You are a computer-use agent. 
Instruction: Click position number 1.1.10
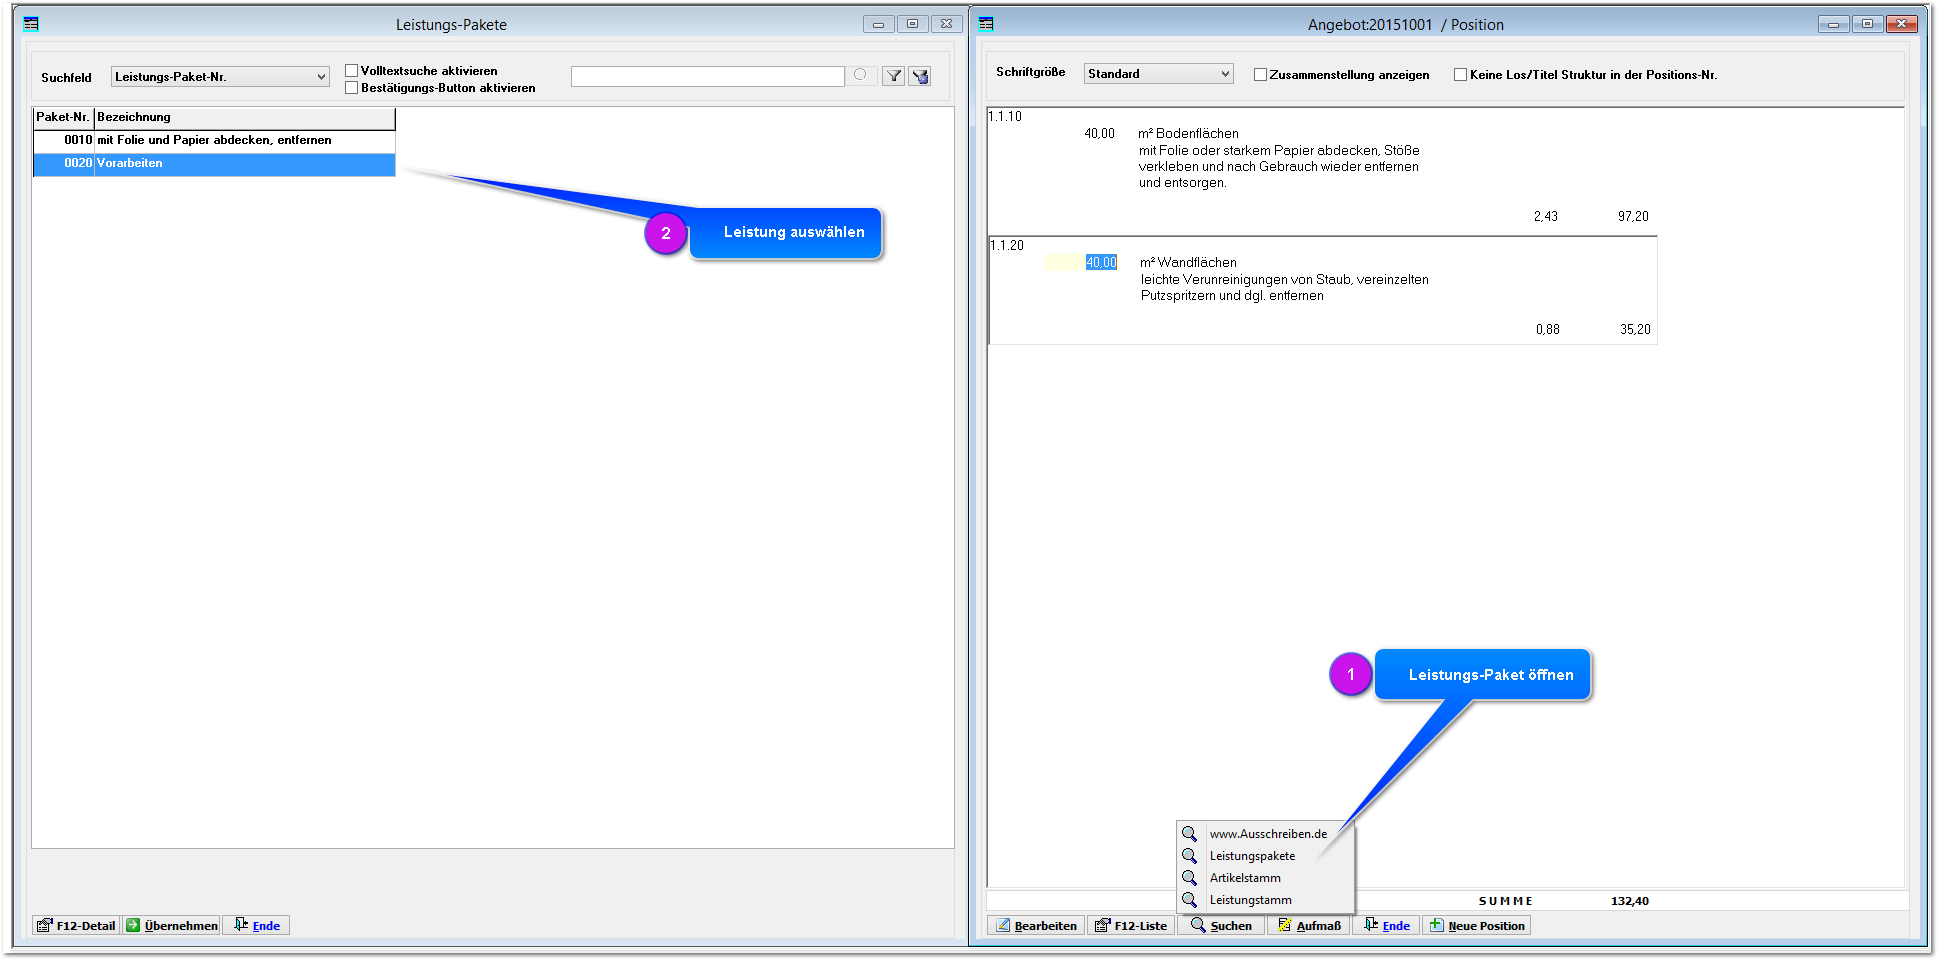coord(1005,117)
